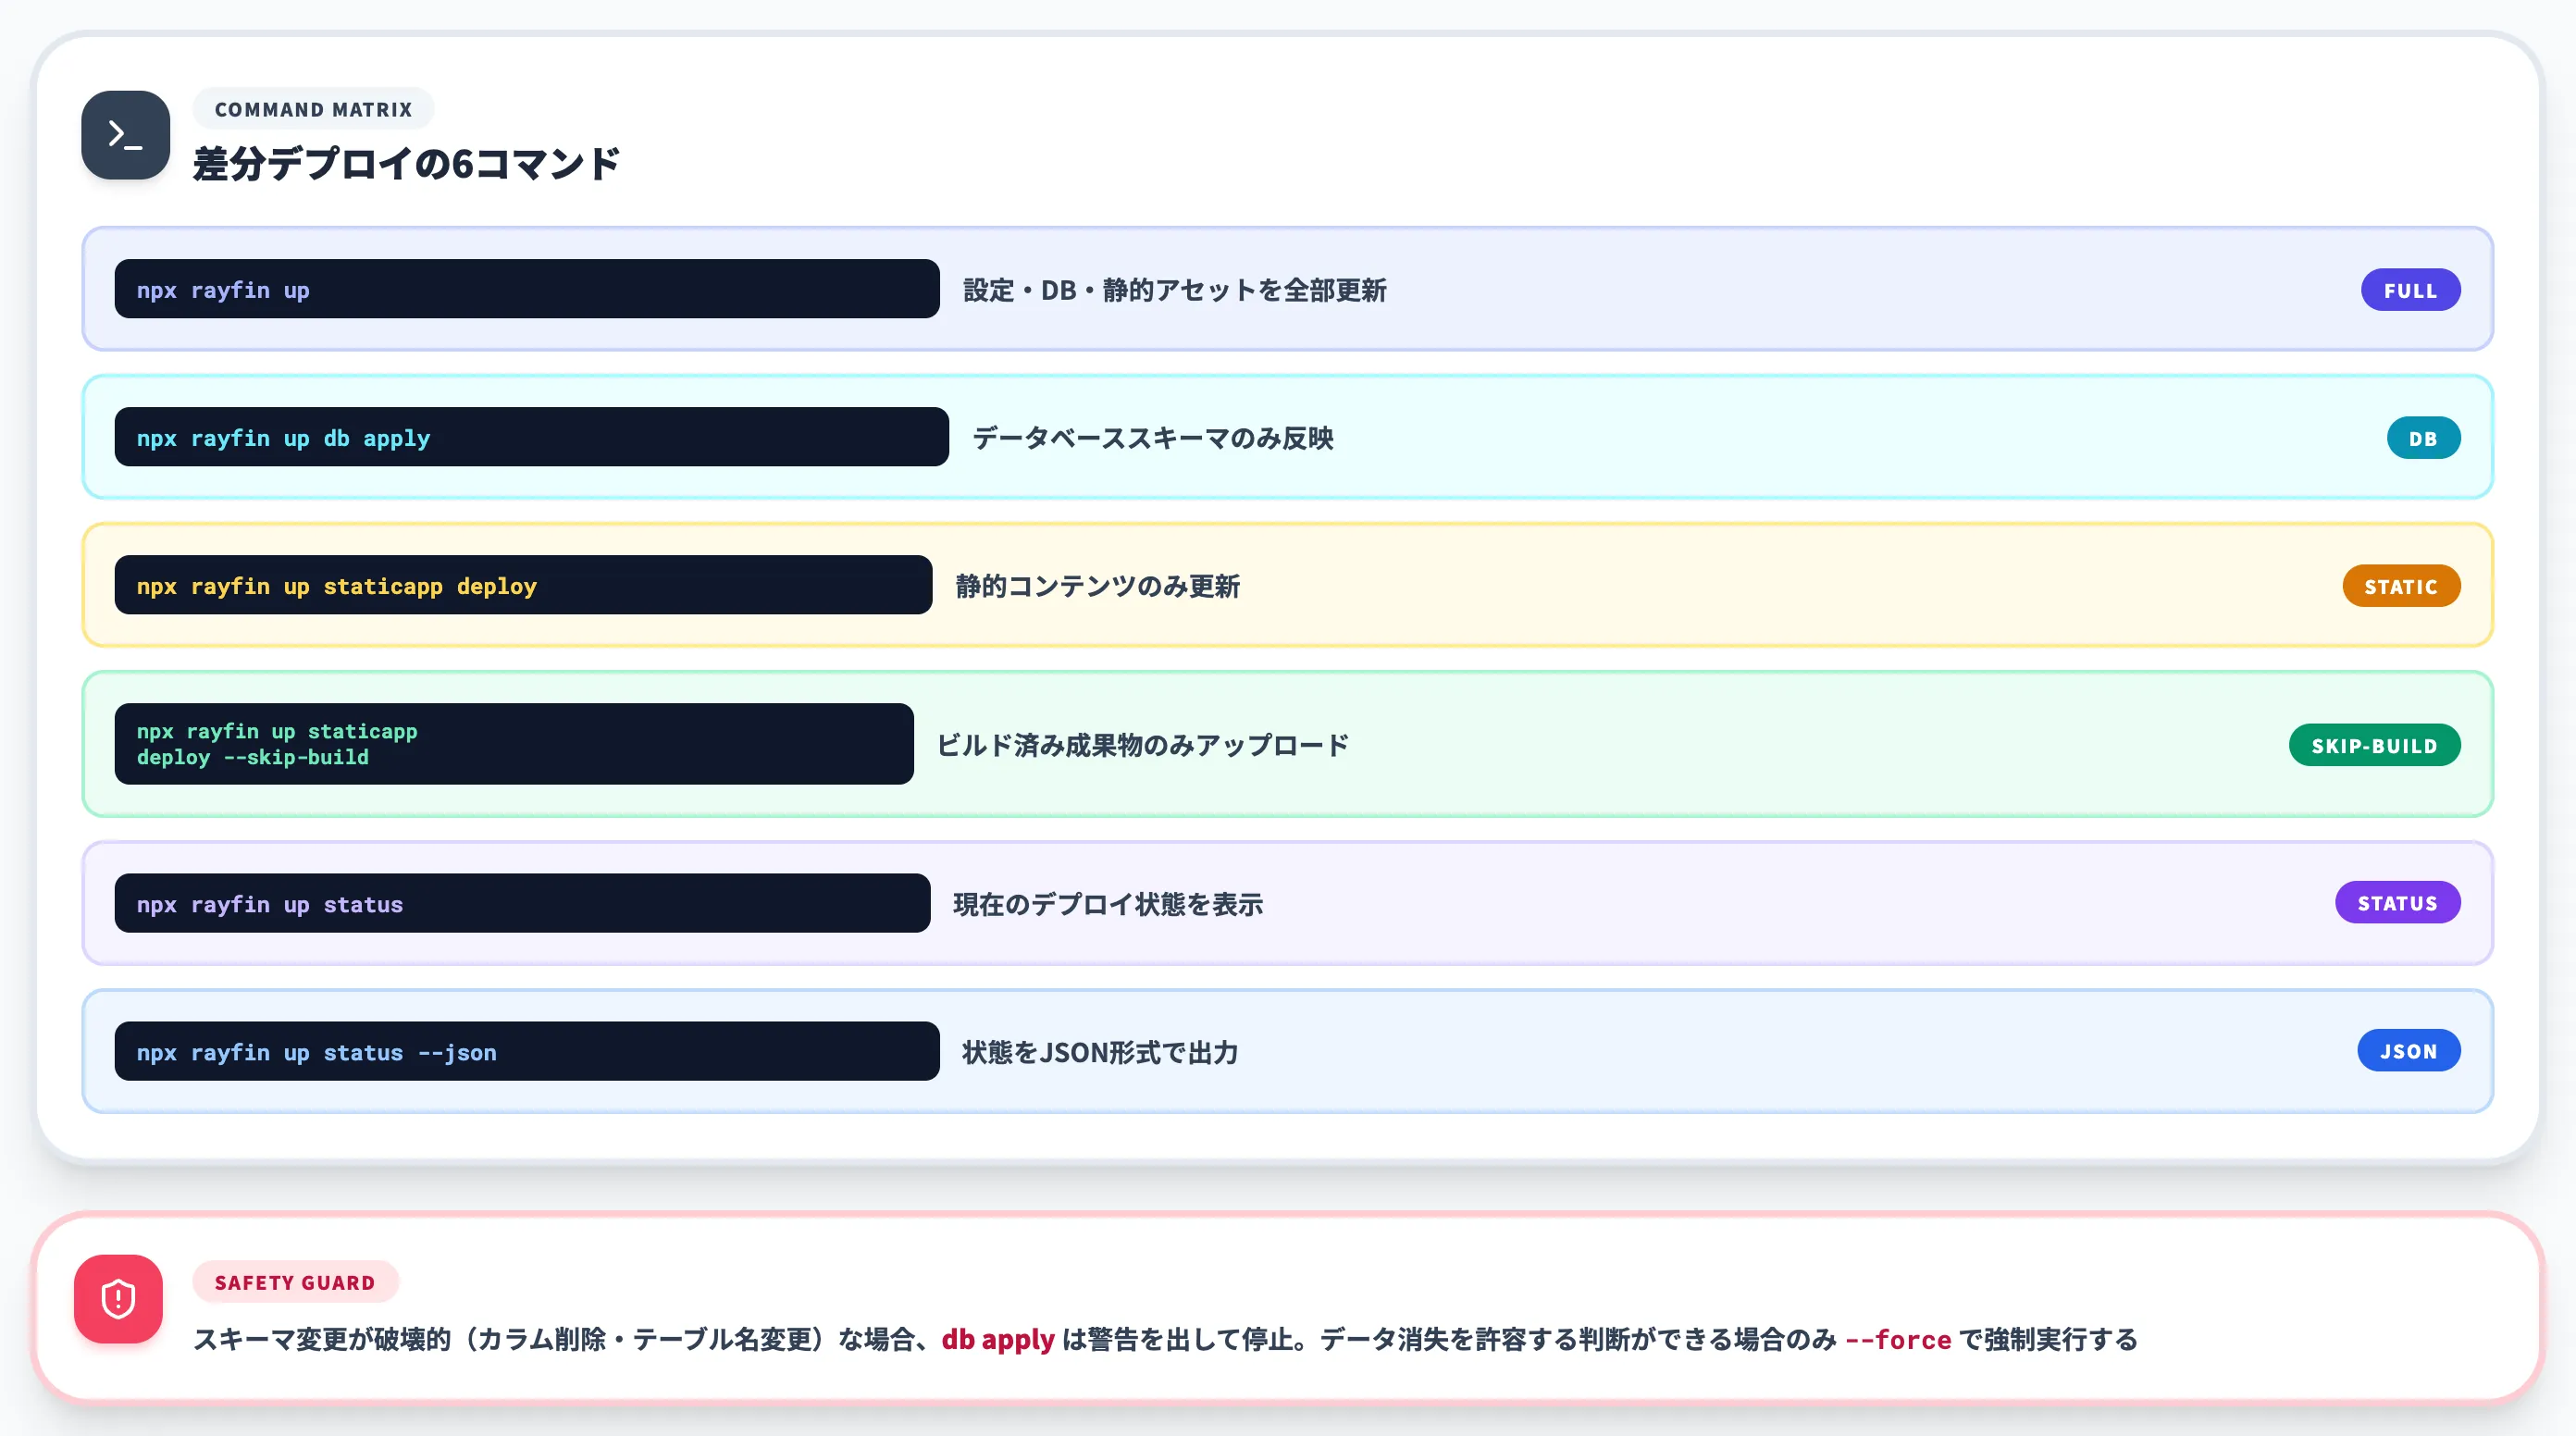2576x1436 pixels.
Task: Click the heading '差分デプロイの6コマンド'
Action: [406, 164]
